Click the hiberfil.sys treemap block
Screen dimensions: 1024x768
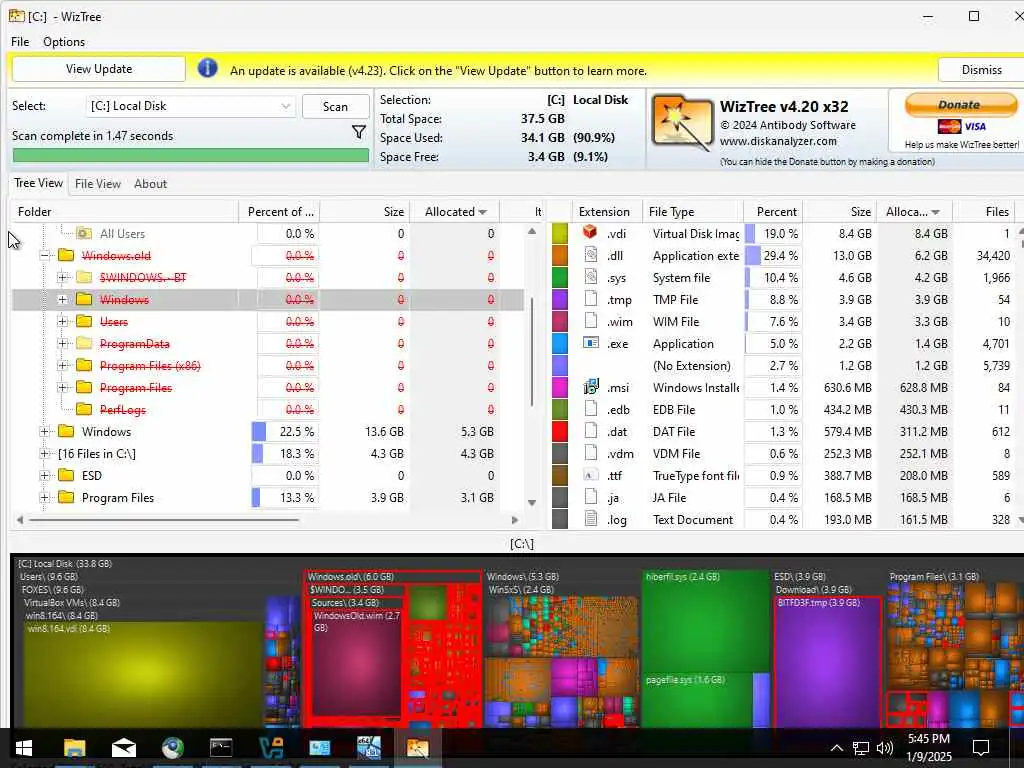705,620
